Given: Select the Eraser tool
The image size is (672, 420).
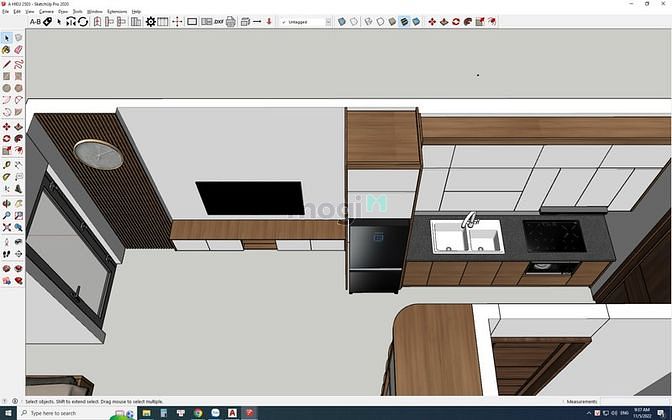Looking at the screenshot, I should pos(18,50).
